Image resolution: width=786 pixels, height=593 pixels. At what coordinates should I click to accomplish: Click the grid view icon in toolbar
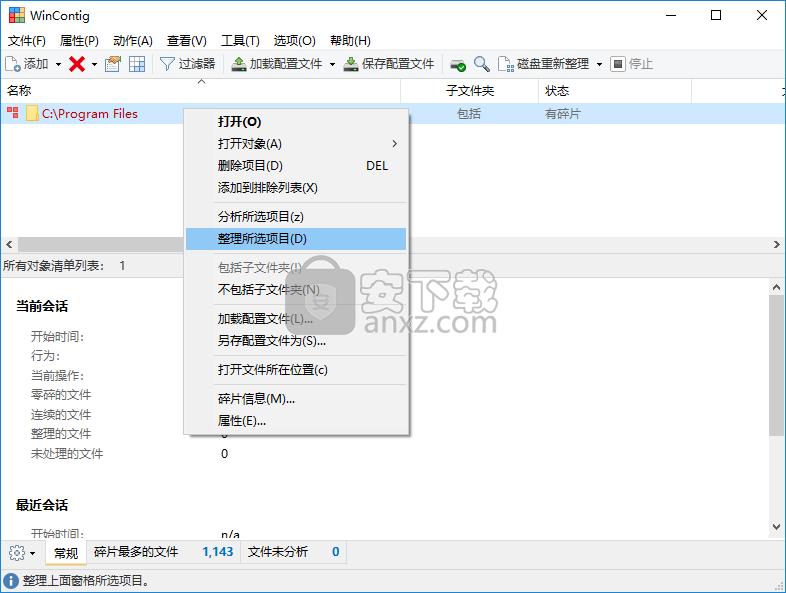(137, 64)
